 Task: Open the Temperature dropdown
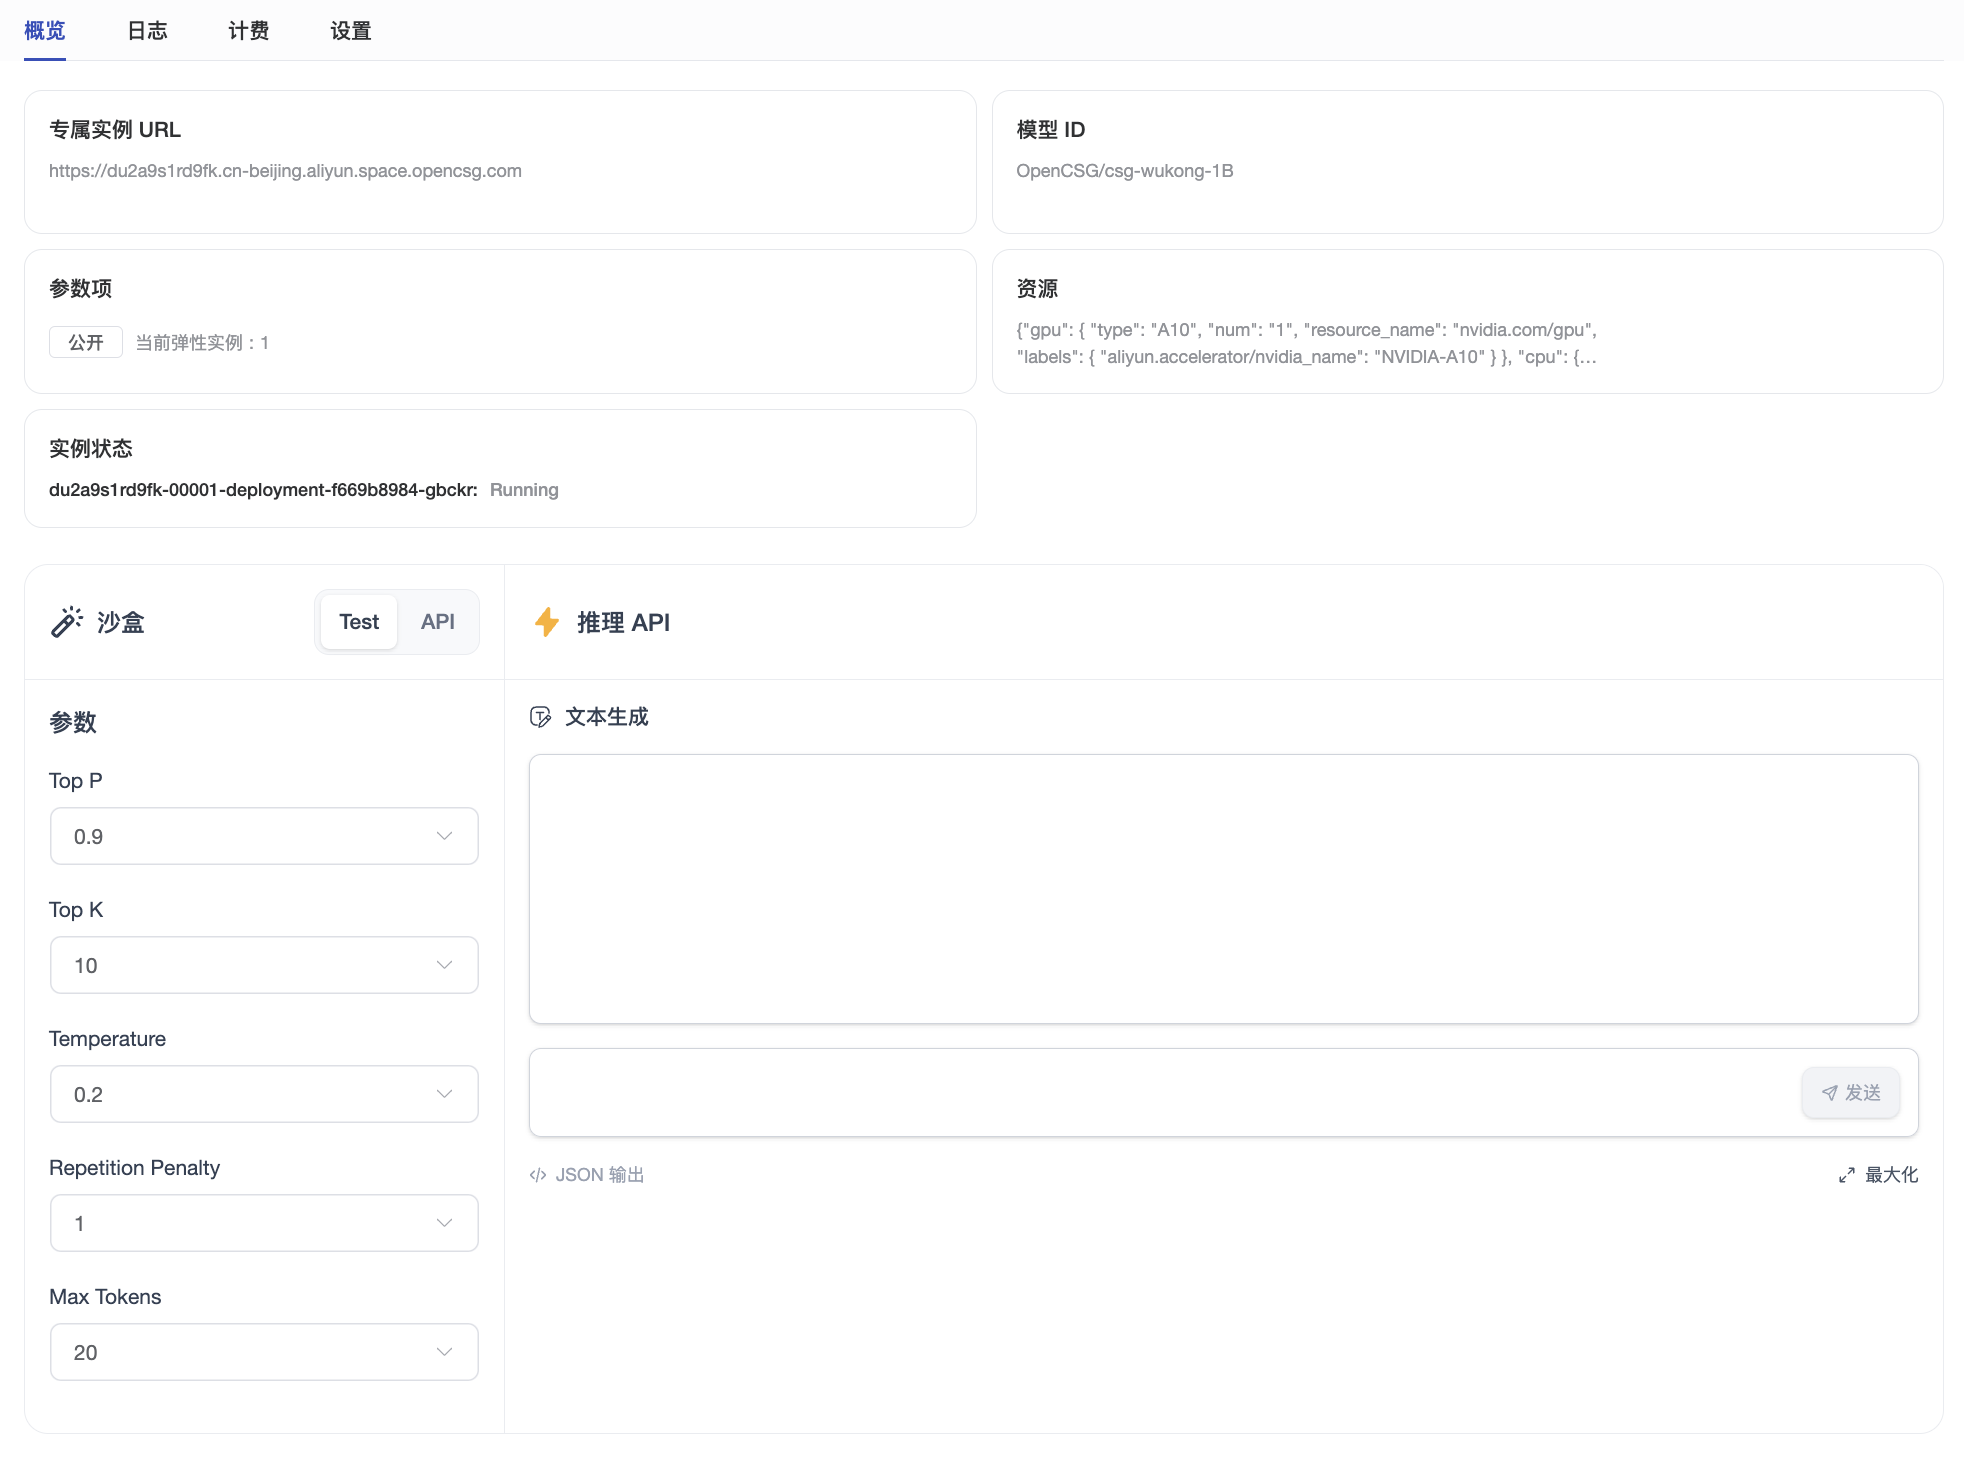[264, 1094]
